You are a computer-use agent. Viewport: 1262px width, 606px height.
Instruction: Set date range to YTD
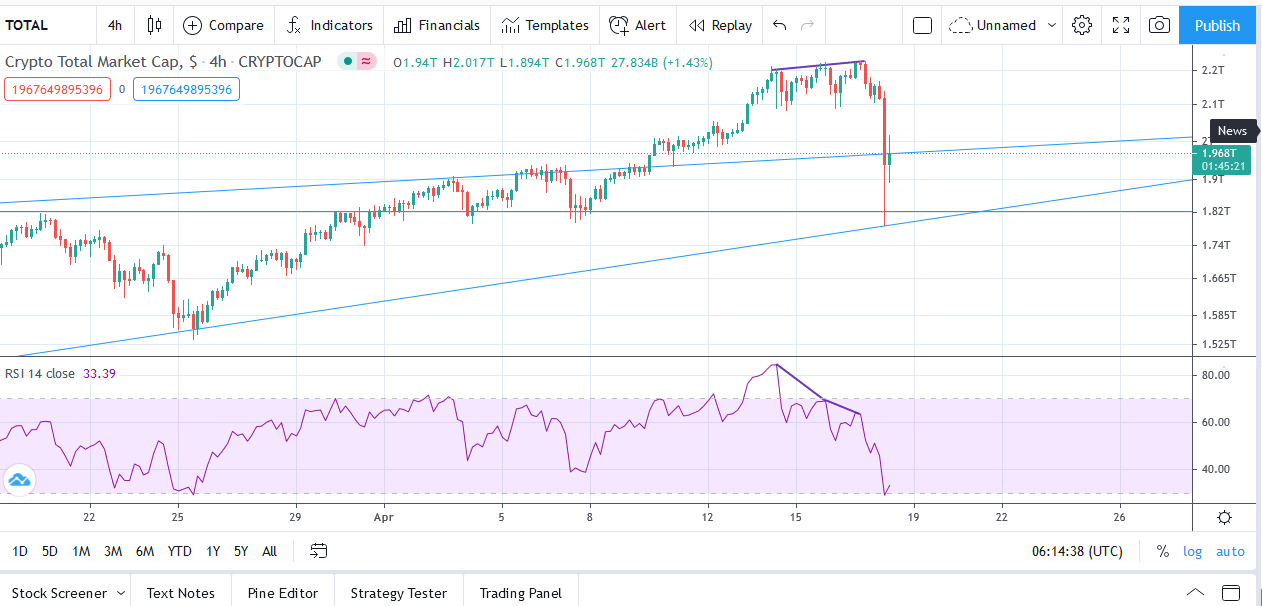click(180, 551)
